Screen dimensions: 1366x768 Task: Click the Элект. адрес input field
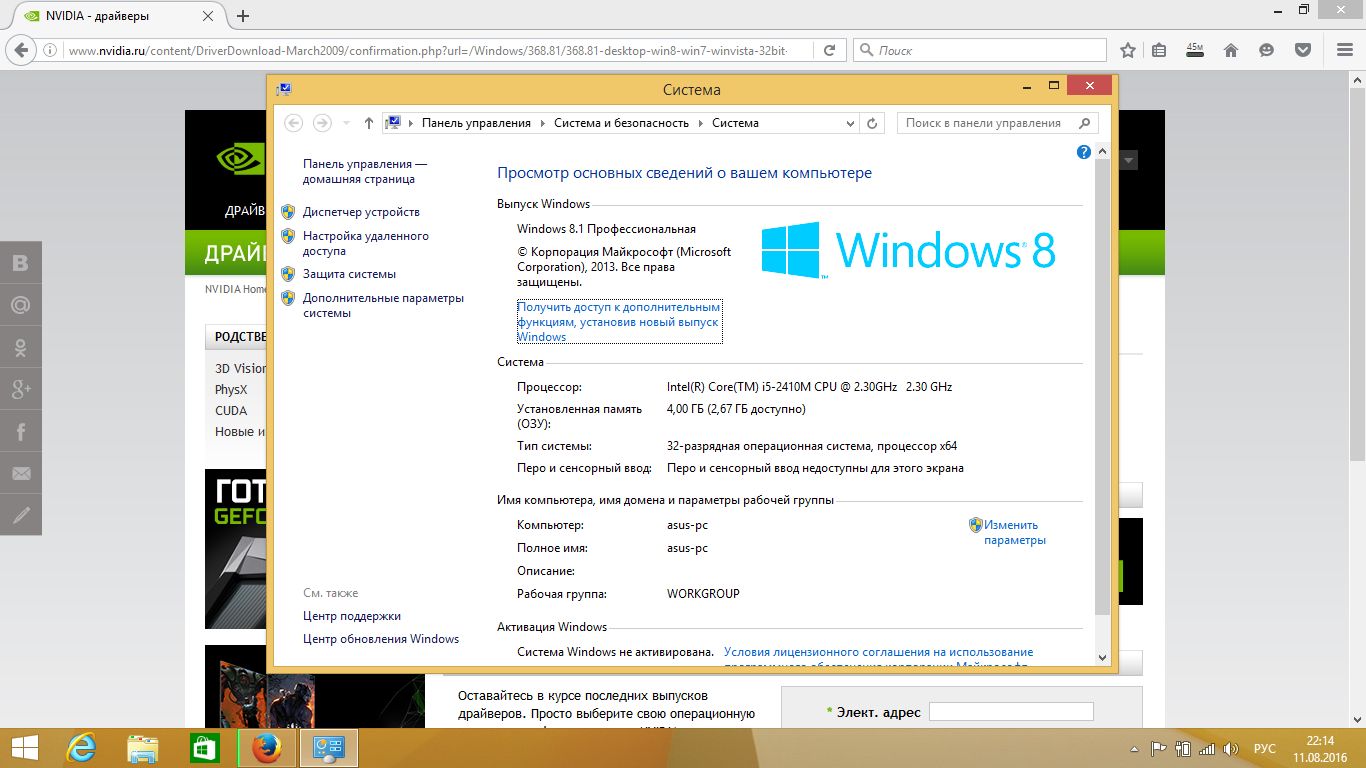[1011, 712]
